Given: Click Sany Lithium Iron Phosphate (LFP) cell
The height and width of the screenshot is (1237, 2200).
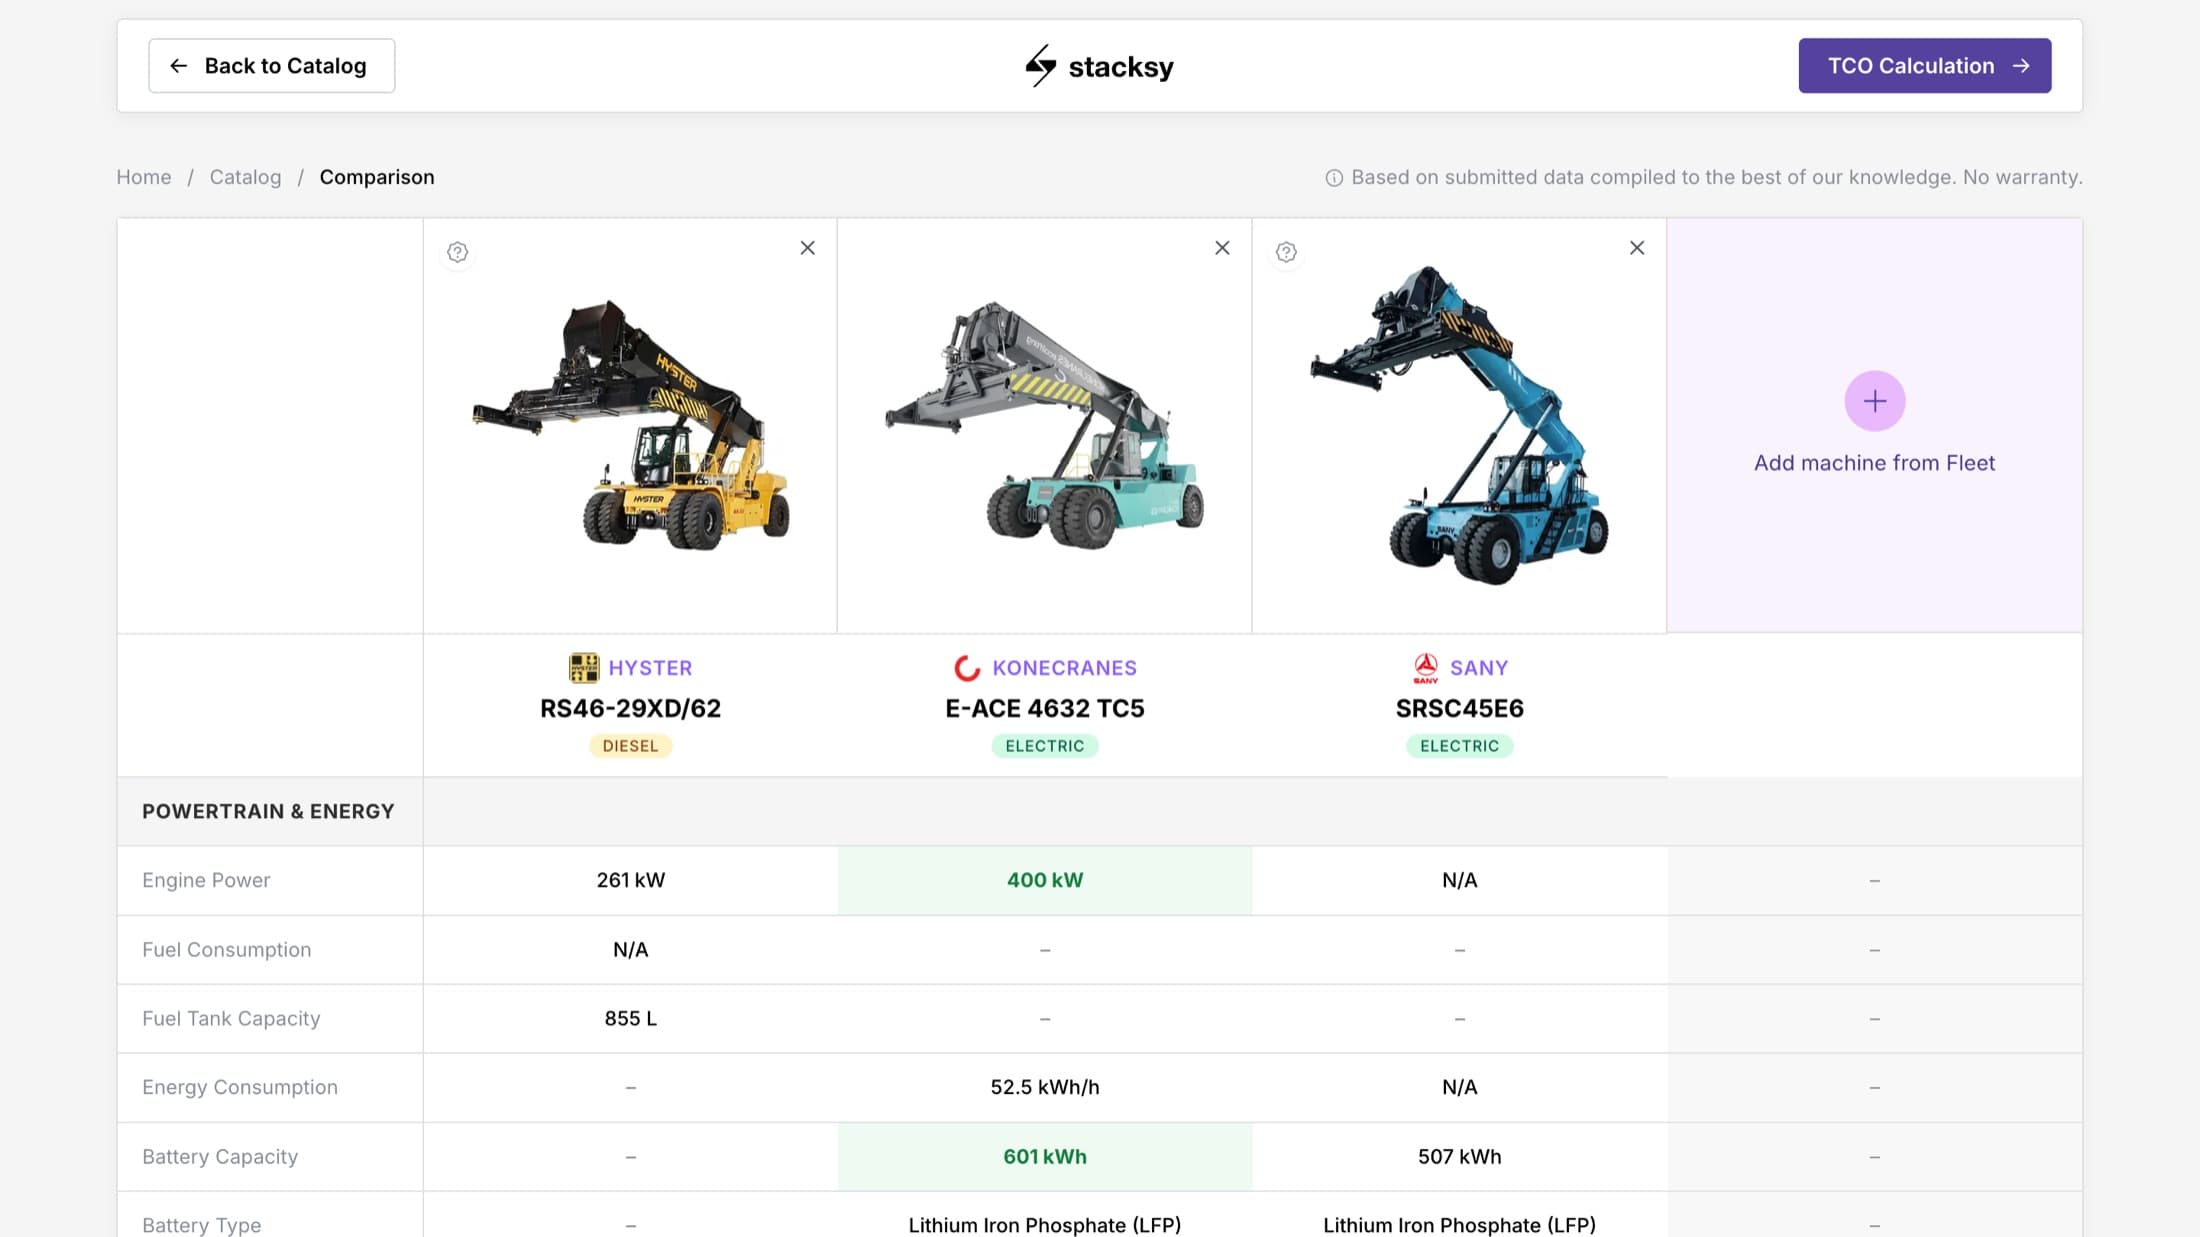Looking at the screenshot, I should pyautogui.click(x=1460, y=1225).
